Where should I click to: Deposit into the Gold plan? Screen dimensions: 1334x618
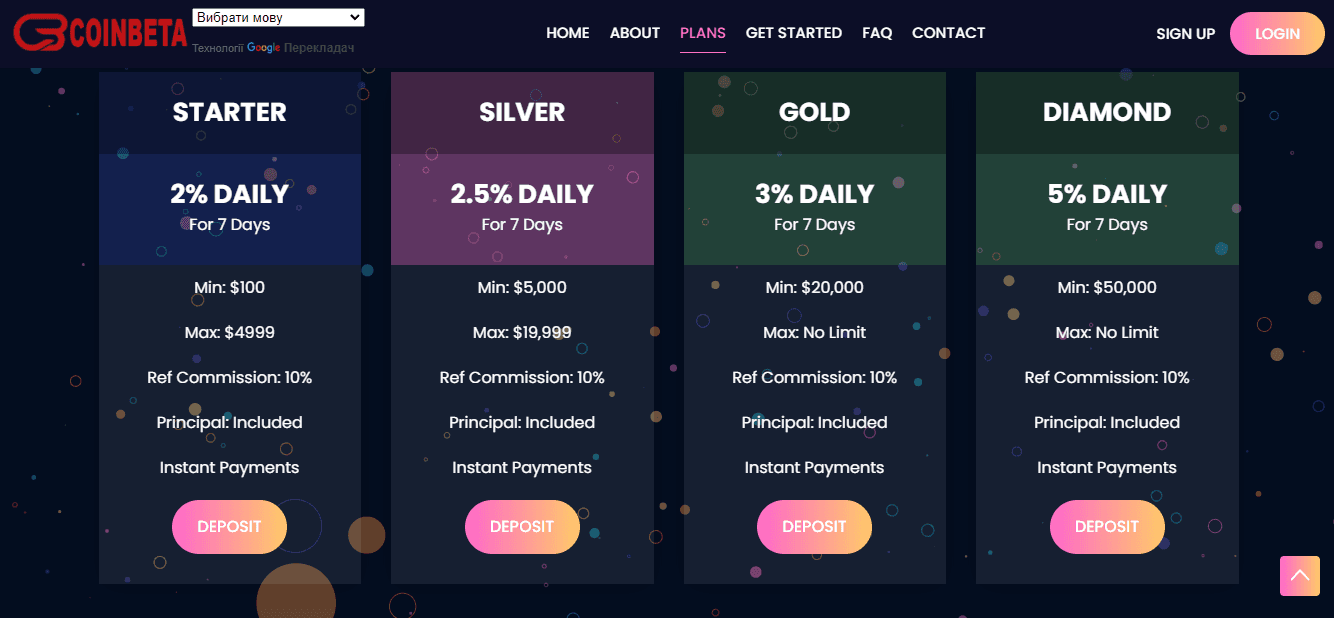tap(814, 527)
